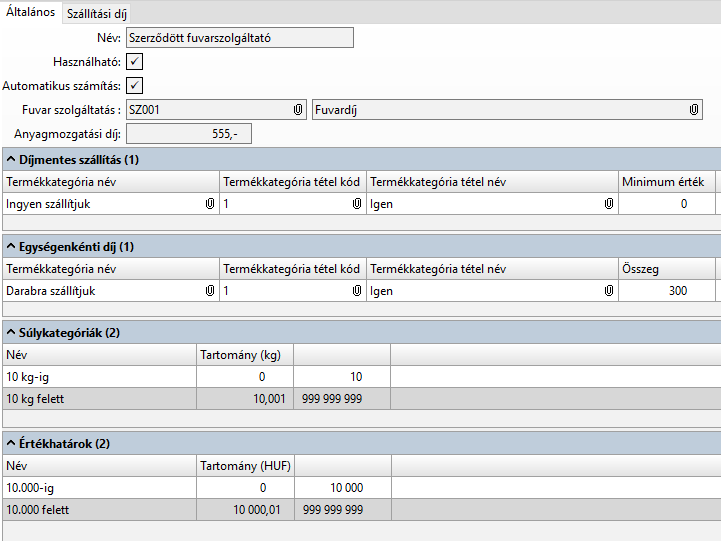Collapse the Értékhatárok section

click(x=11, y=444)
